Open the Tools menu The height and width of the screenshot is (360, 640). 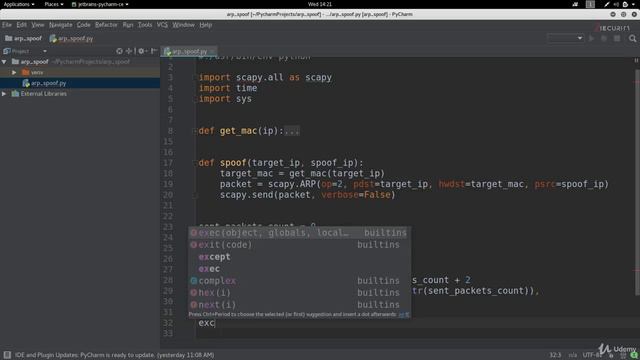(145, 25)
